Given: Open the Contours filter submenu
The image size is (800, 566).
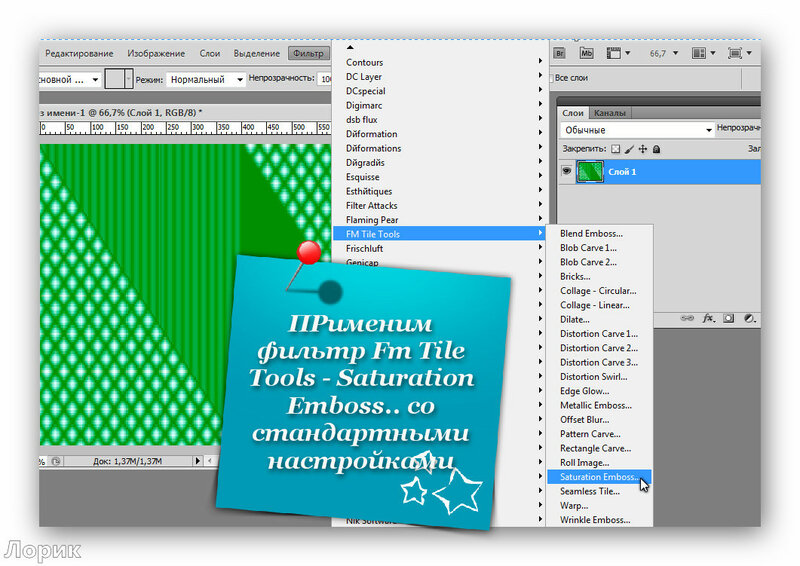Looking at the screenshot, I should (x=439, y=62).
